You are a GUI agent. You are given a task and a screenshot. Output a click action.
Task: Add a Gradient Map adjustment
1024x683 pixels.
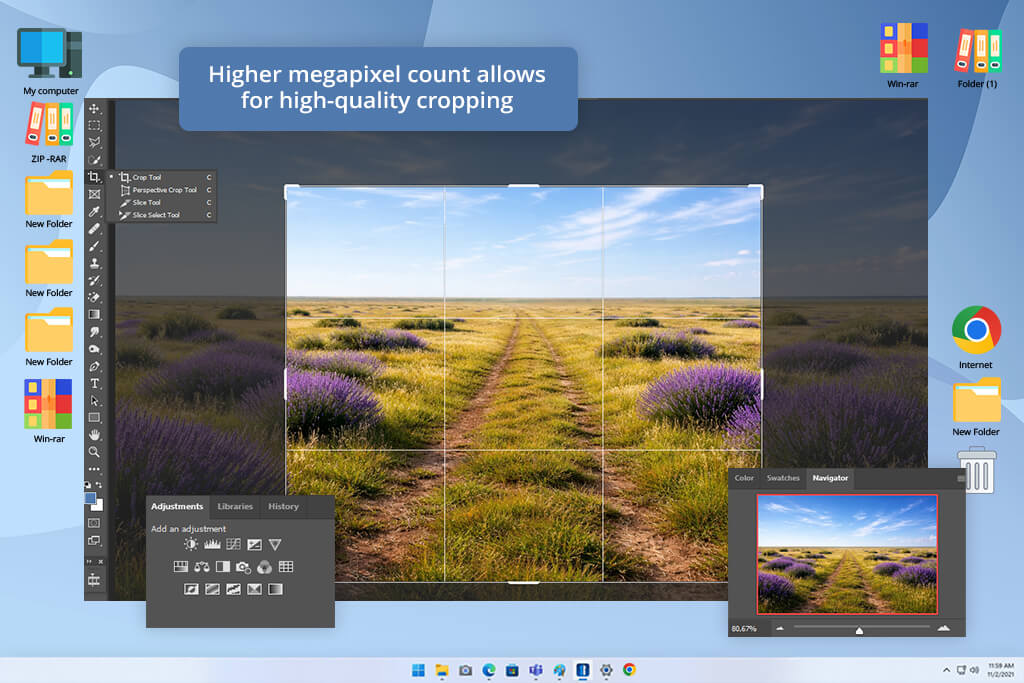276,589
